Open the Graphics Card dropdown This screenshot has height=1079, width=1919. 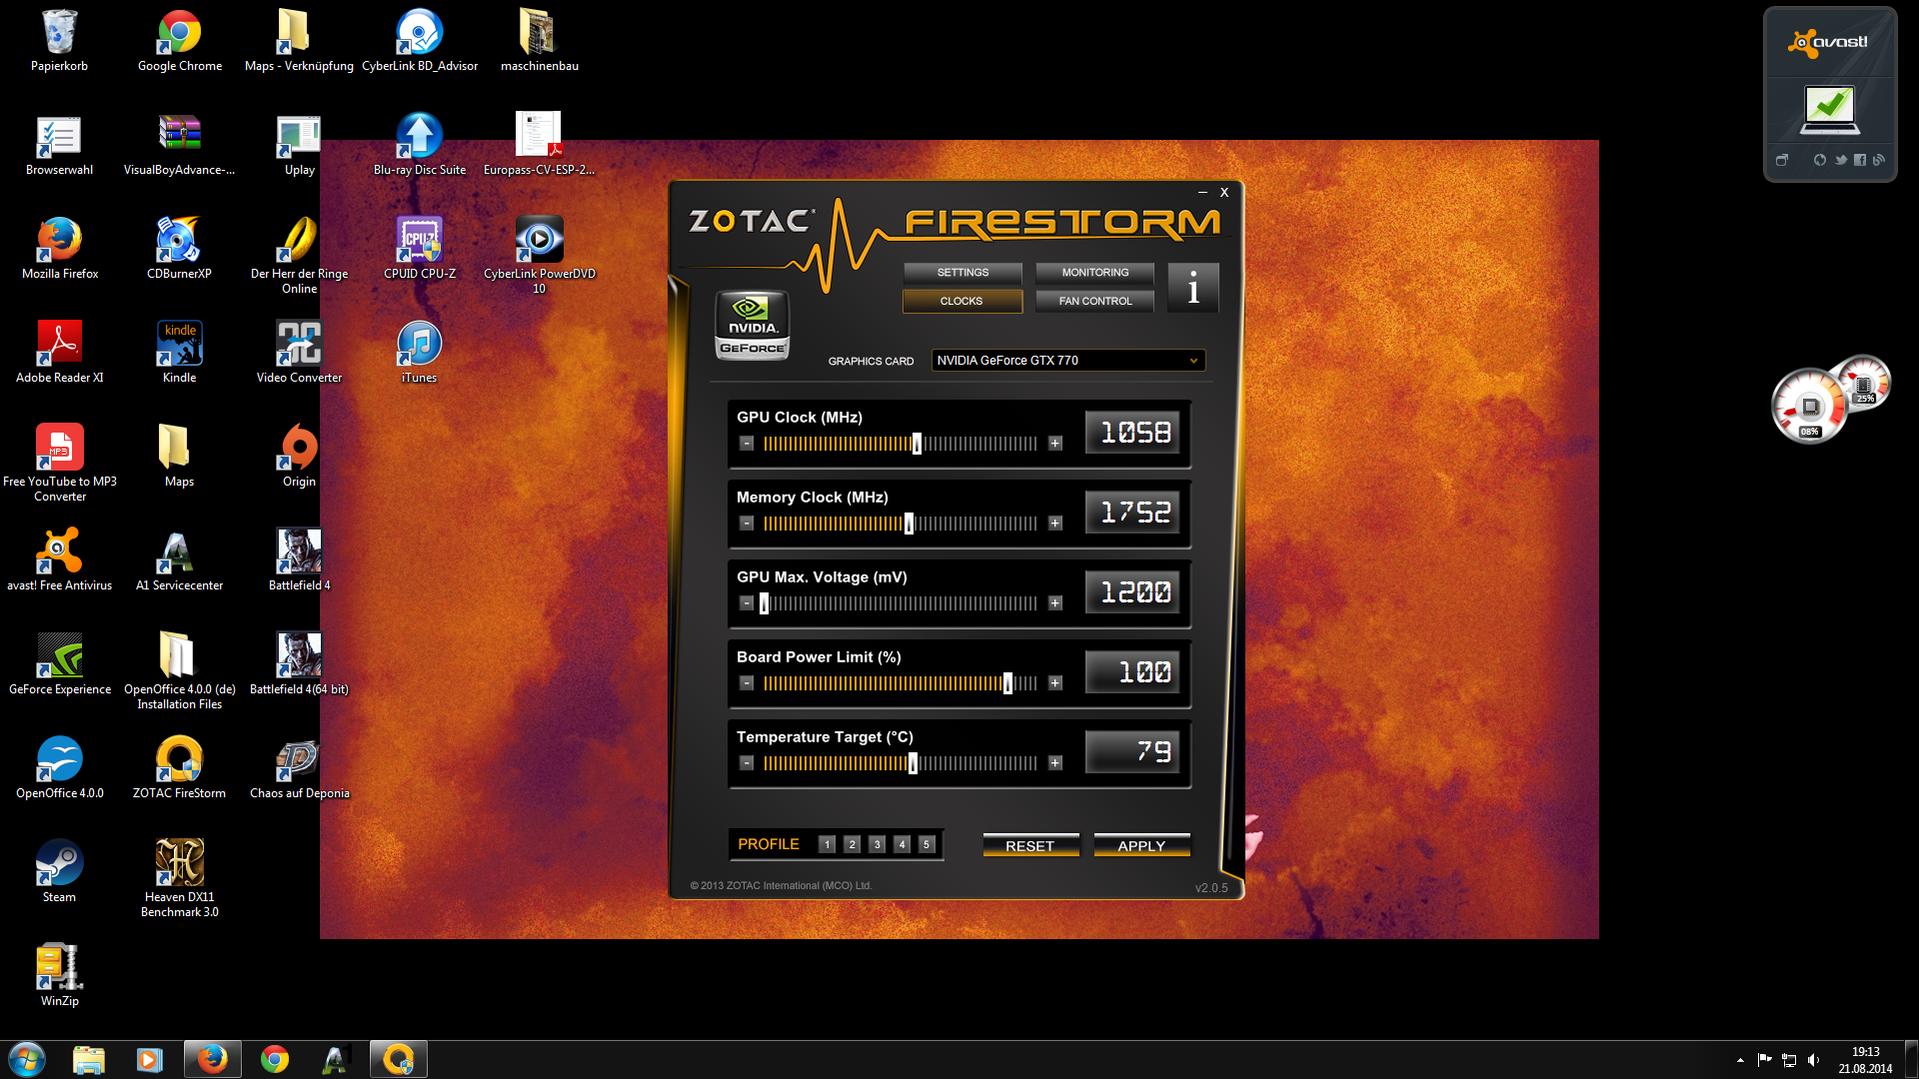click(x=1068, y=360)
